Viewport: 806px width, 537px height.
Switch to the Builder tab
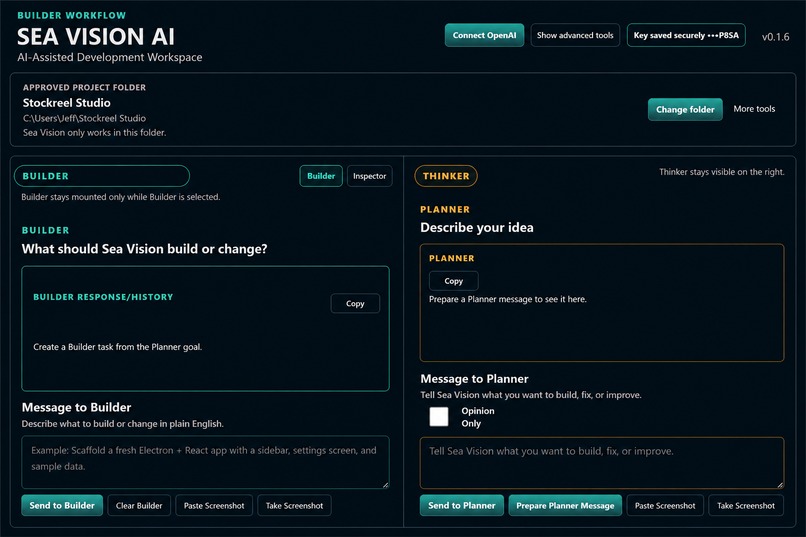[321, 176]
